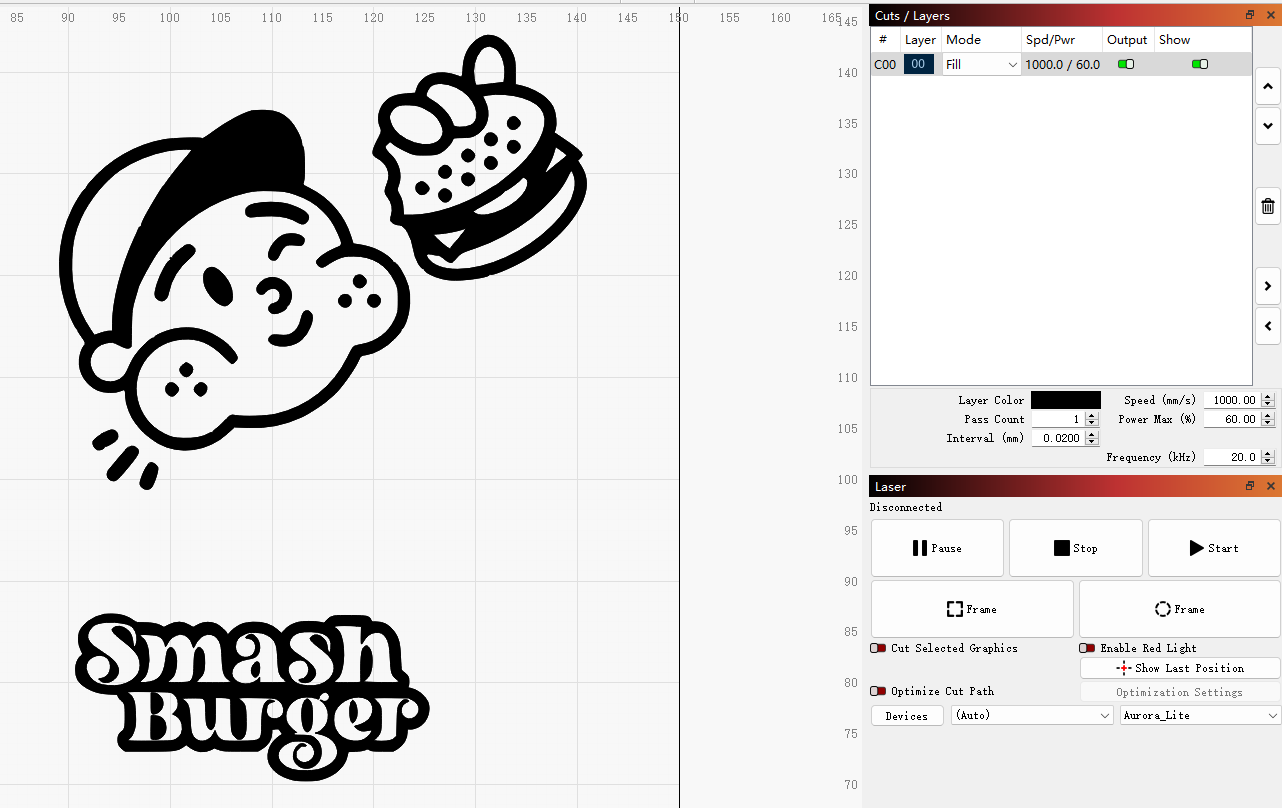
Task: Click the circular Frame button
Action: point(1180,609)
